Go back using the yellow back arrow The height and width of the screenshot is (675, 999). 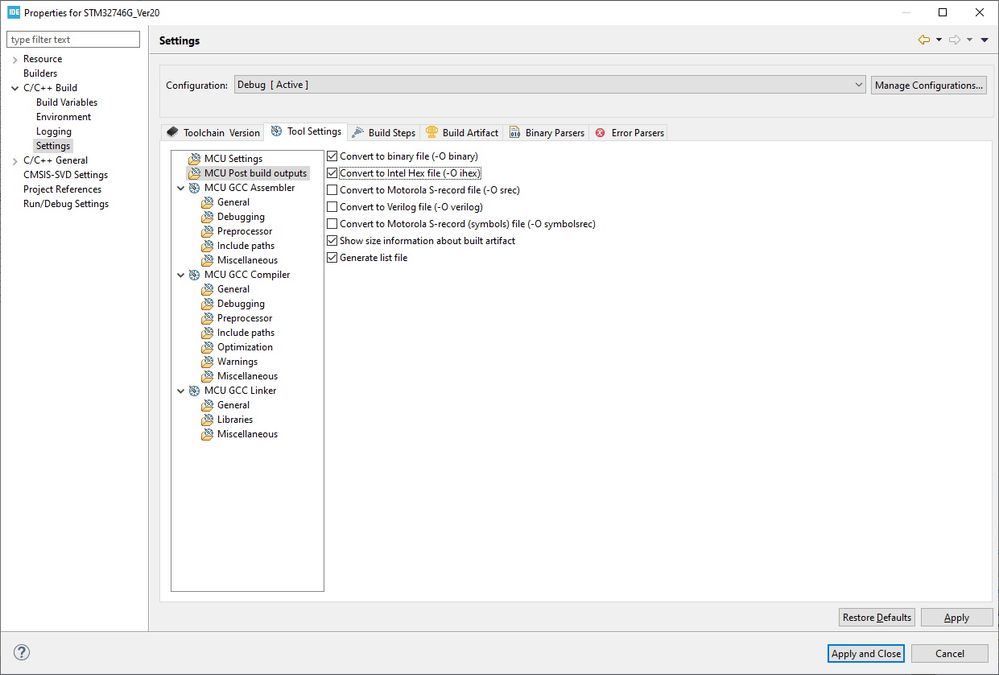(x=923, y=40)
